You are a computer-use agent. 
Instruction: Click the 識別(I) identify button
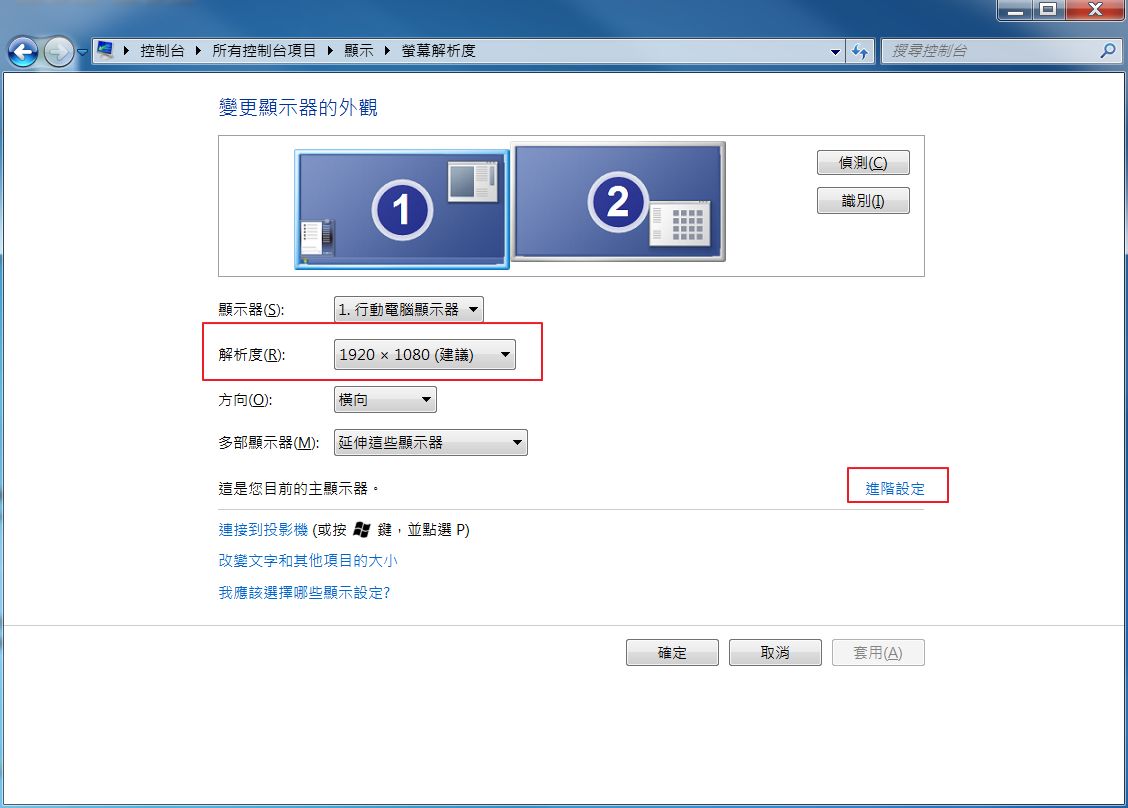863,201
